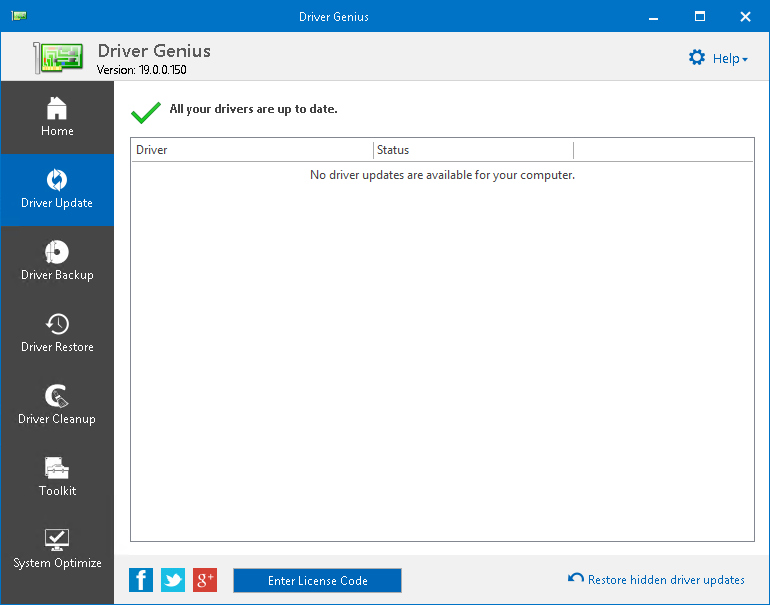Open the System Optimize section
The image size is (770, 605).
pyautogui.click(x=57, y=550)
